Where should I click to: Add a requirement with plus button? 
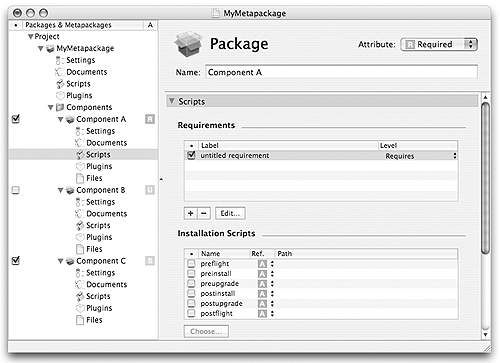(x=191, y=213)
